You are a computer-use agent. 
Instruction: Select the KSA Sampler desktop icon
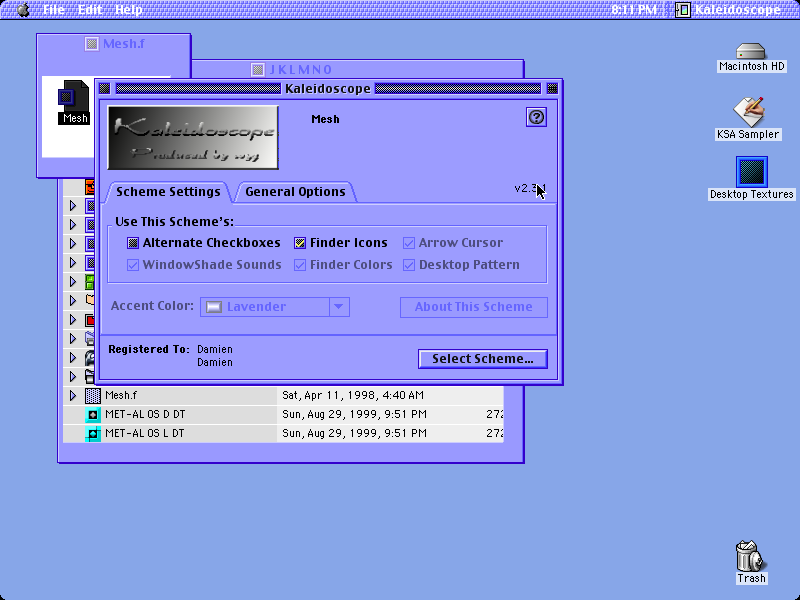pos(748,112)
